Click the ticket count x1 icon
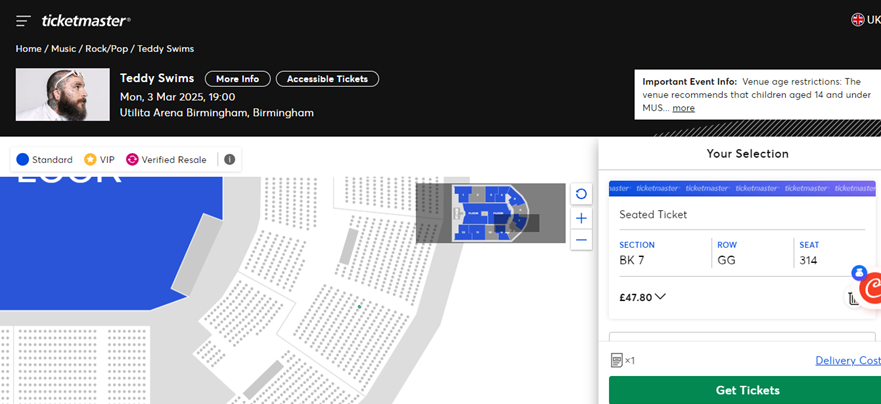Viewport: 881px width, 404px height. click(623, 360)
